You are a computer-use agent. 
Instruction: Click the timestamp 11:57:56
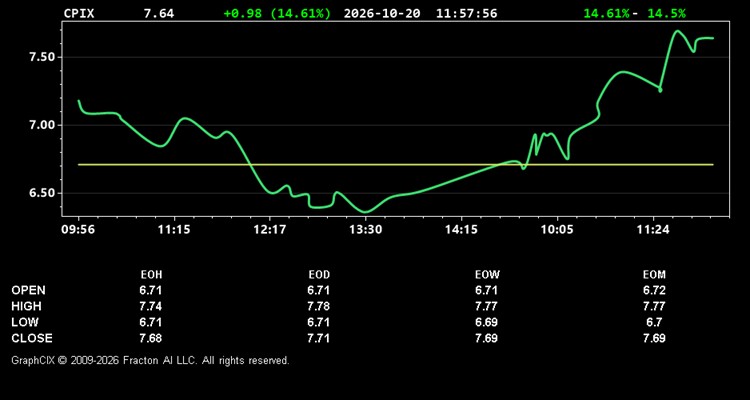(x=466, y=13)
